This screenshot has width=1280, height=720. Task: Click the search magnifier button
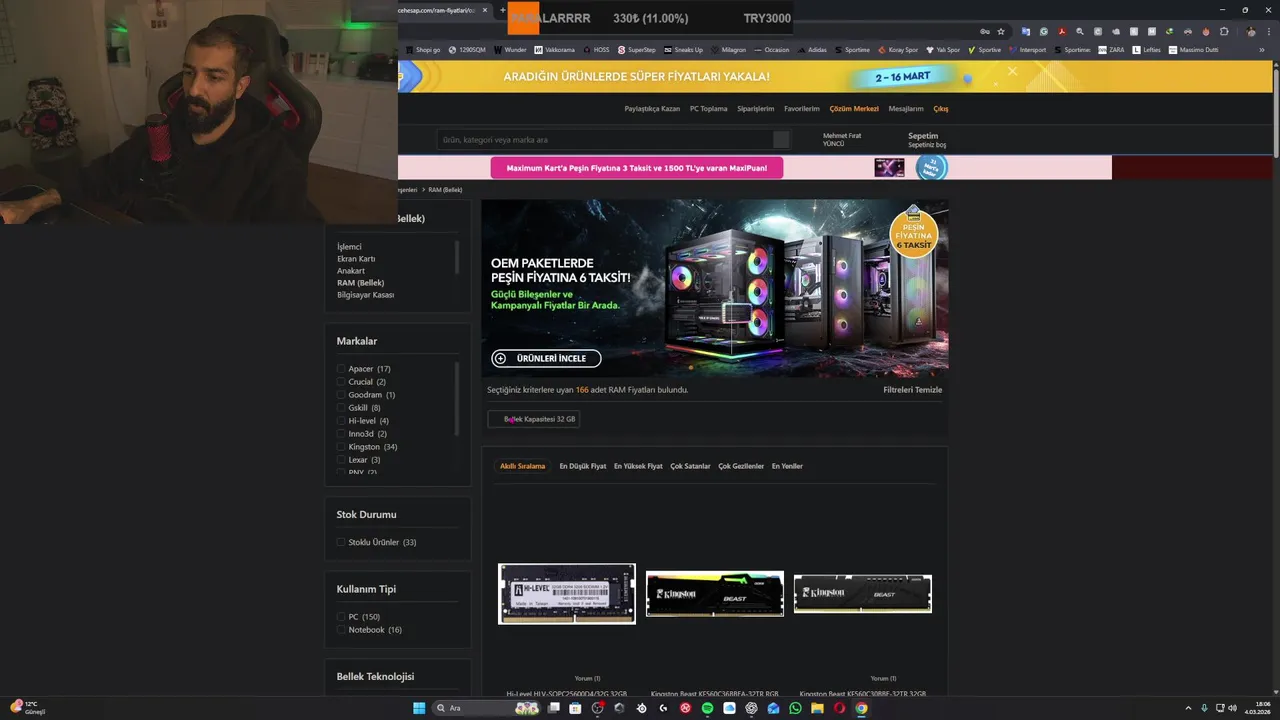(781, 140)
